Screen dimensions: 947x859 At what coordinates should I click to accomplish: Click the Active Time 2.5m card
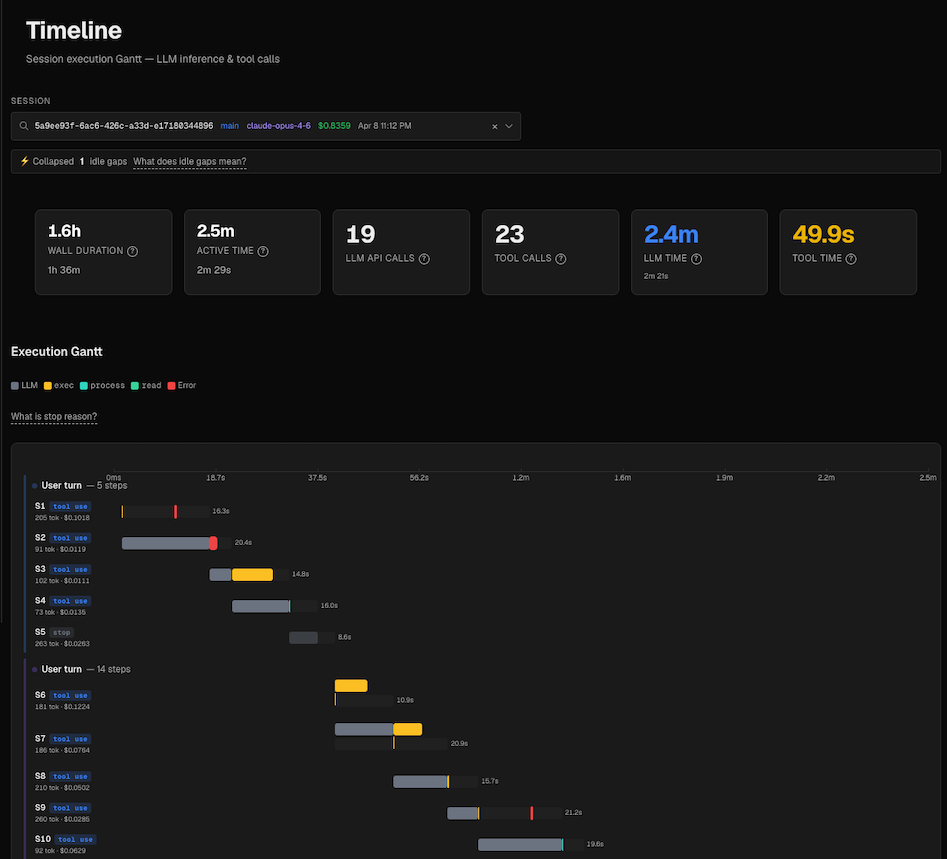pos(252,252)
